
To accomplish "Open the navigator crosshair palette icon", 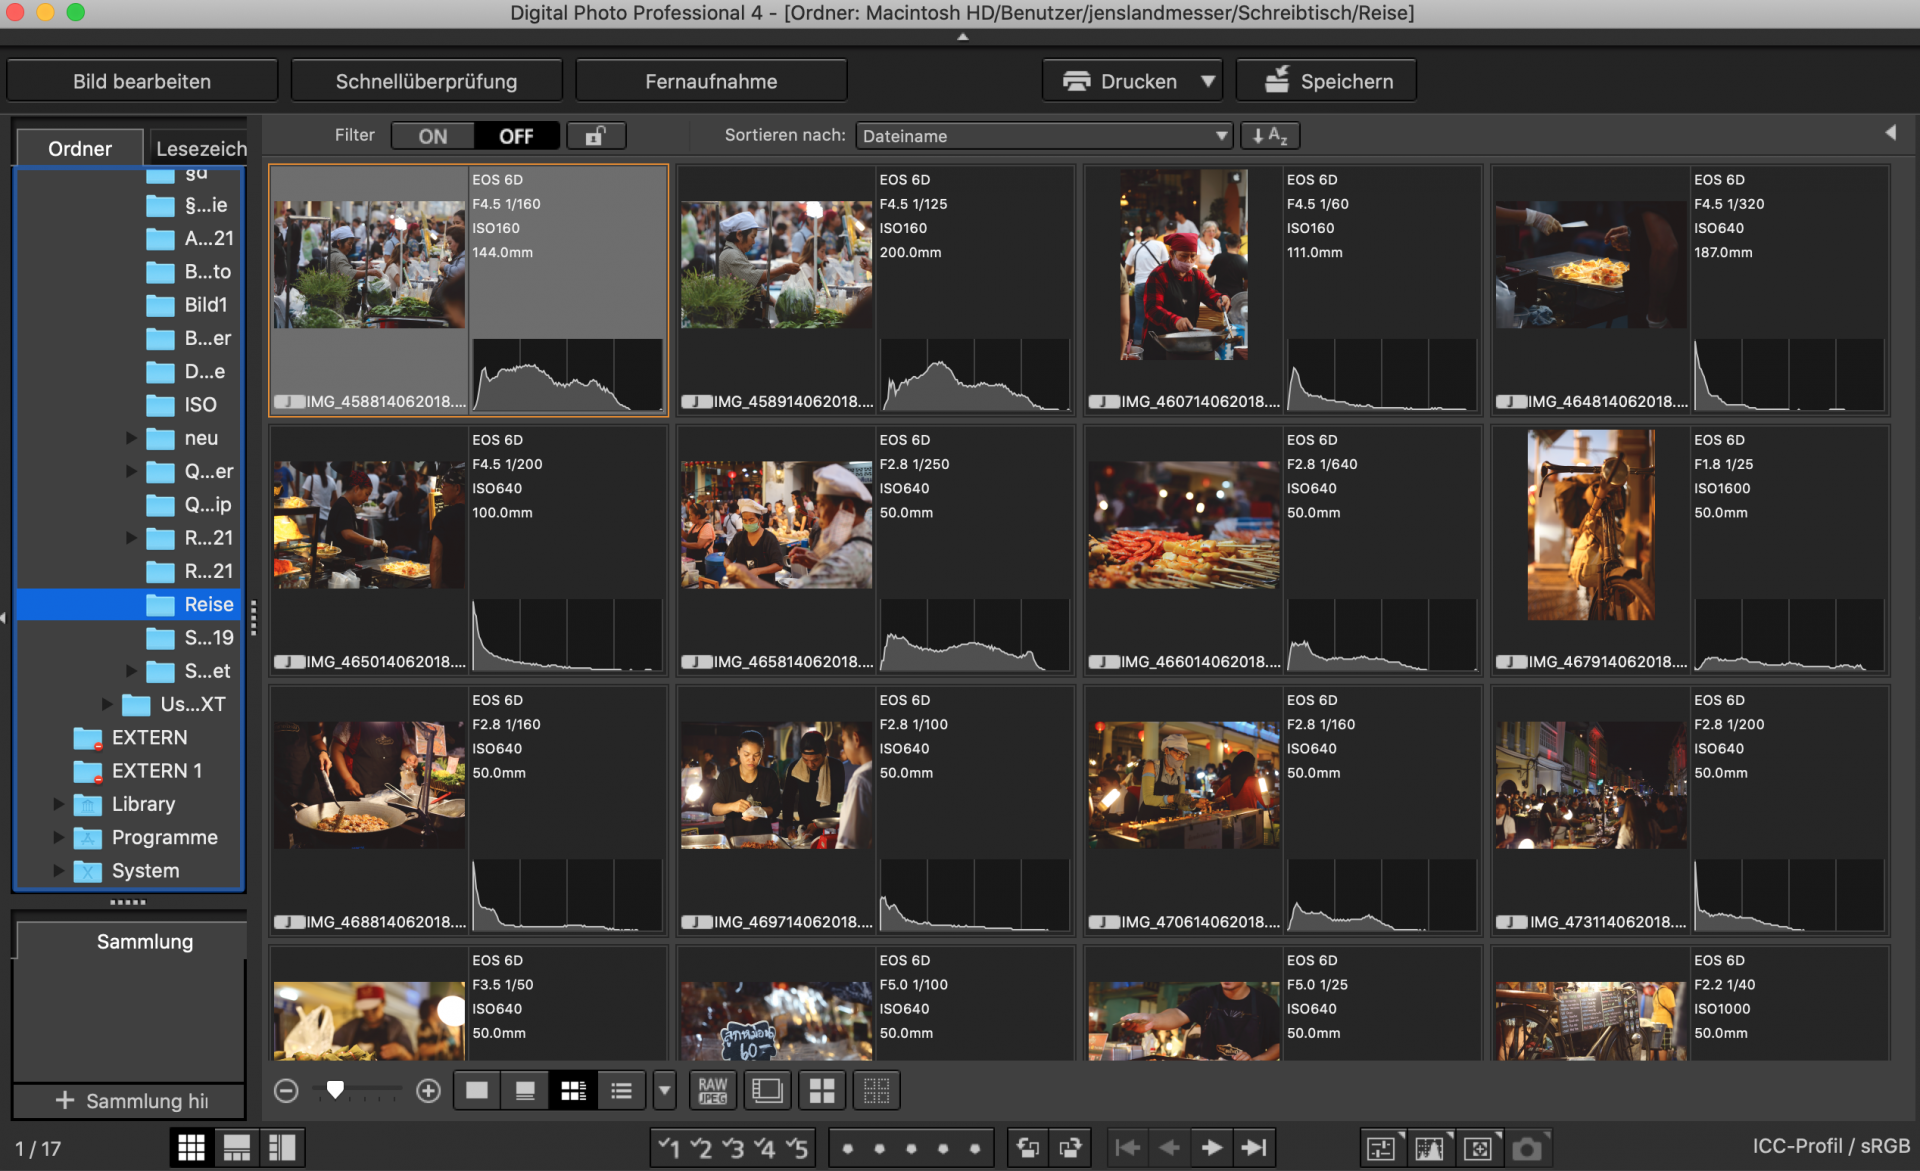I will (x=1478, y=1148).
